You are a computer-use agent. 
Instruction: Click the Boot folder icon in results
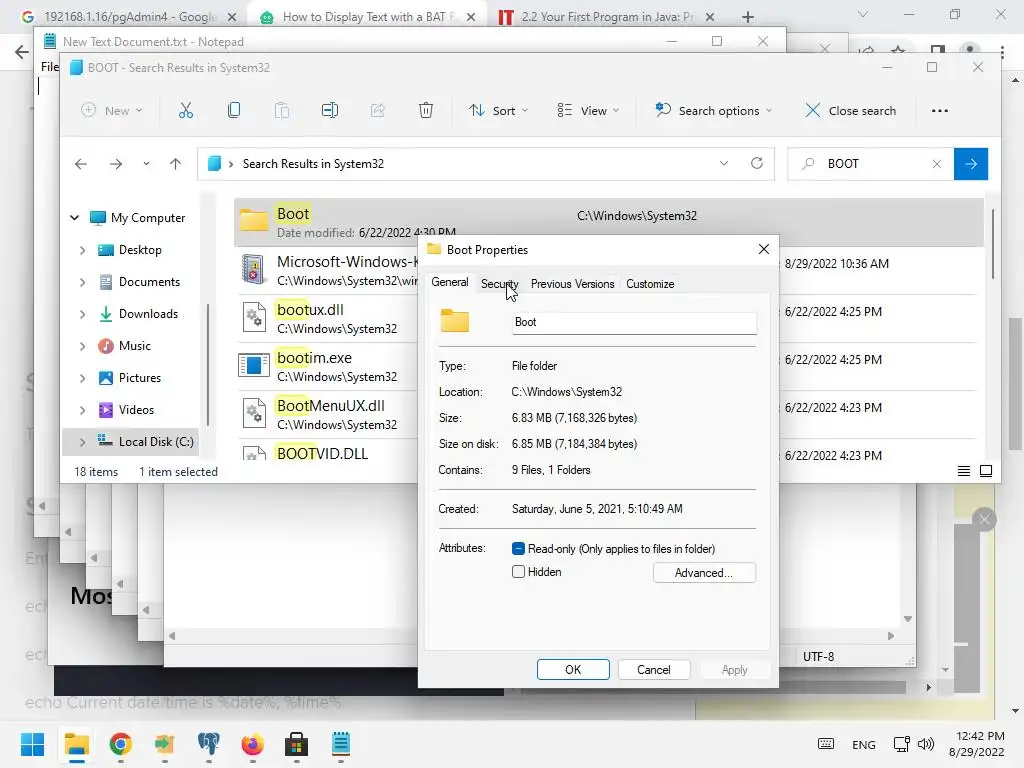point(253,221)
